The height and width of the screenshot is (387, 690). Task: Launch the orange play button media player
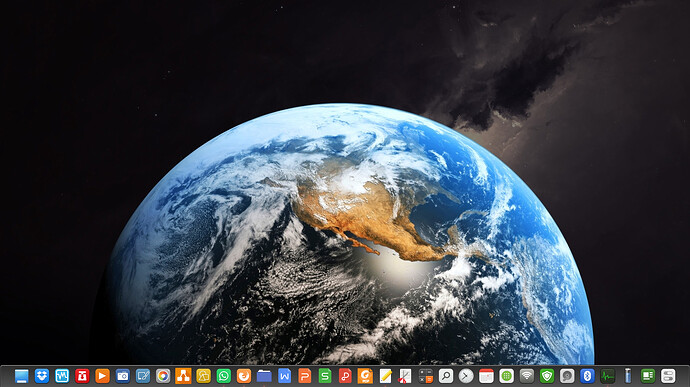click(x=103, y=376)
